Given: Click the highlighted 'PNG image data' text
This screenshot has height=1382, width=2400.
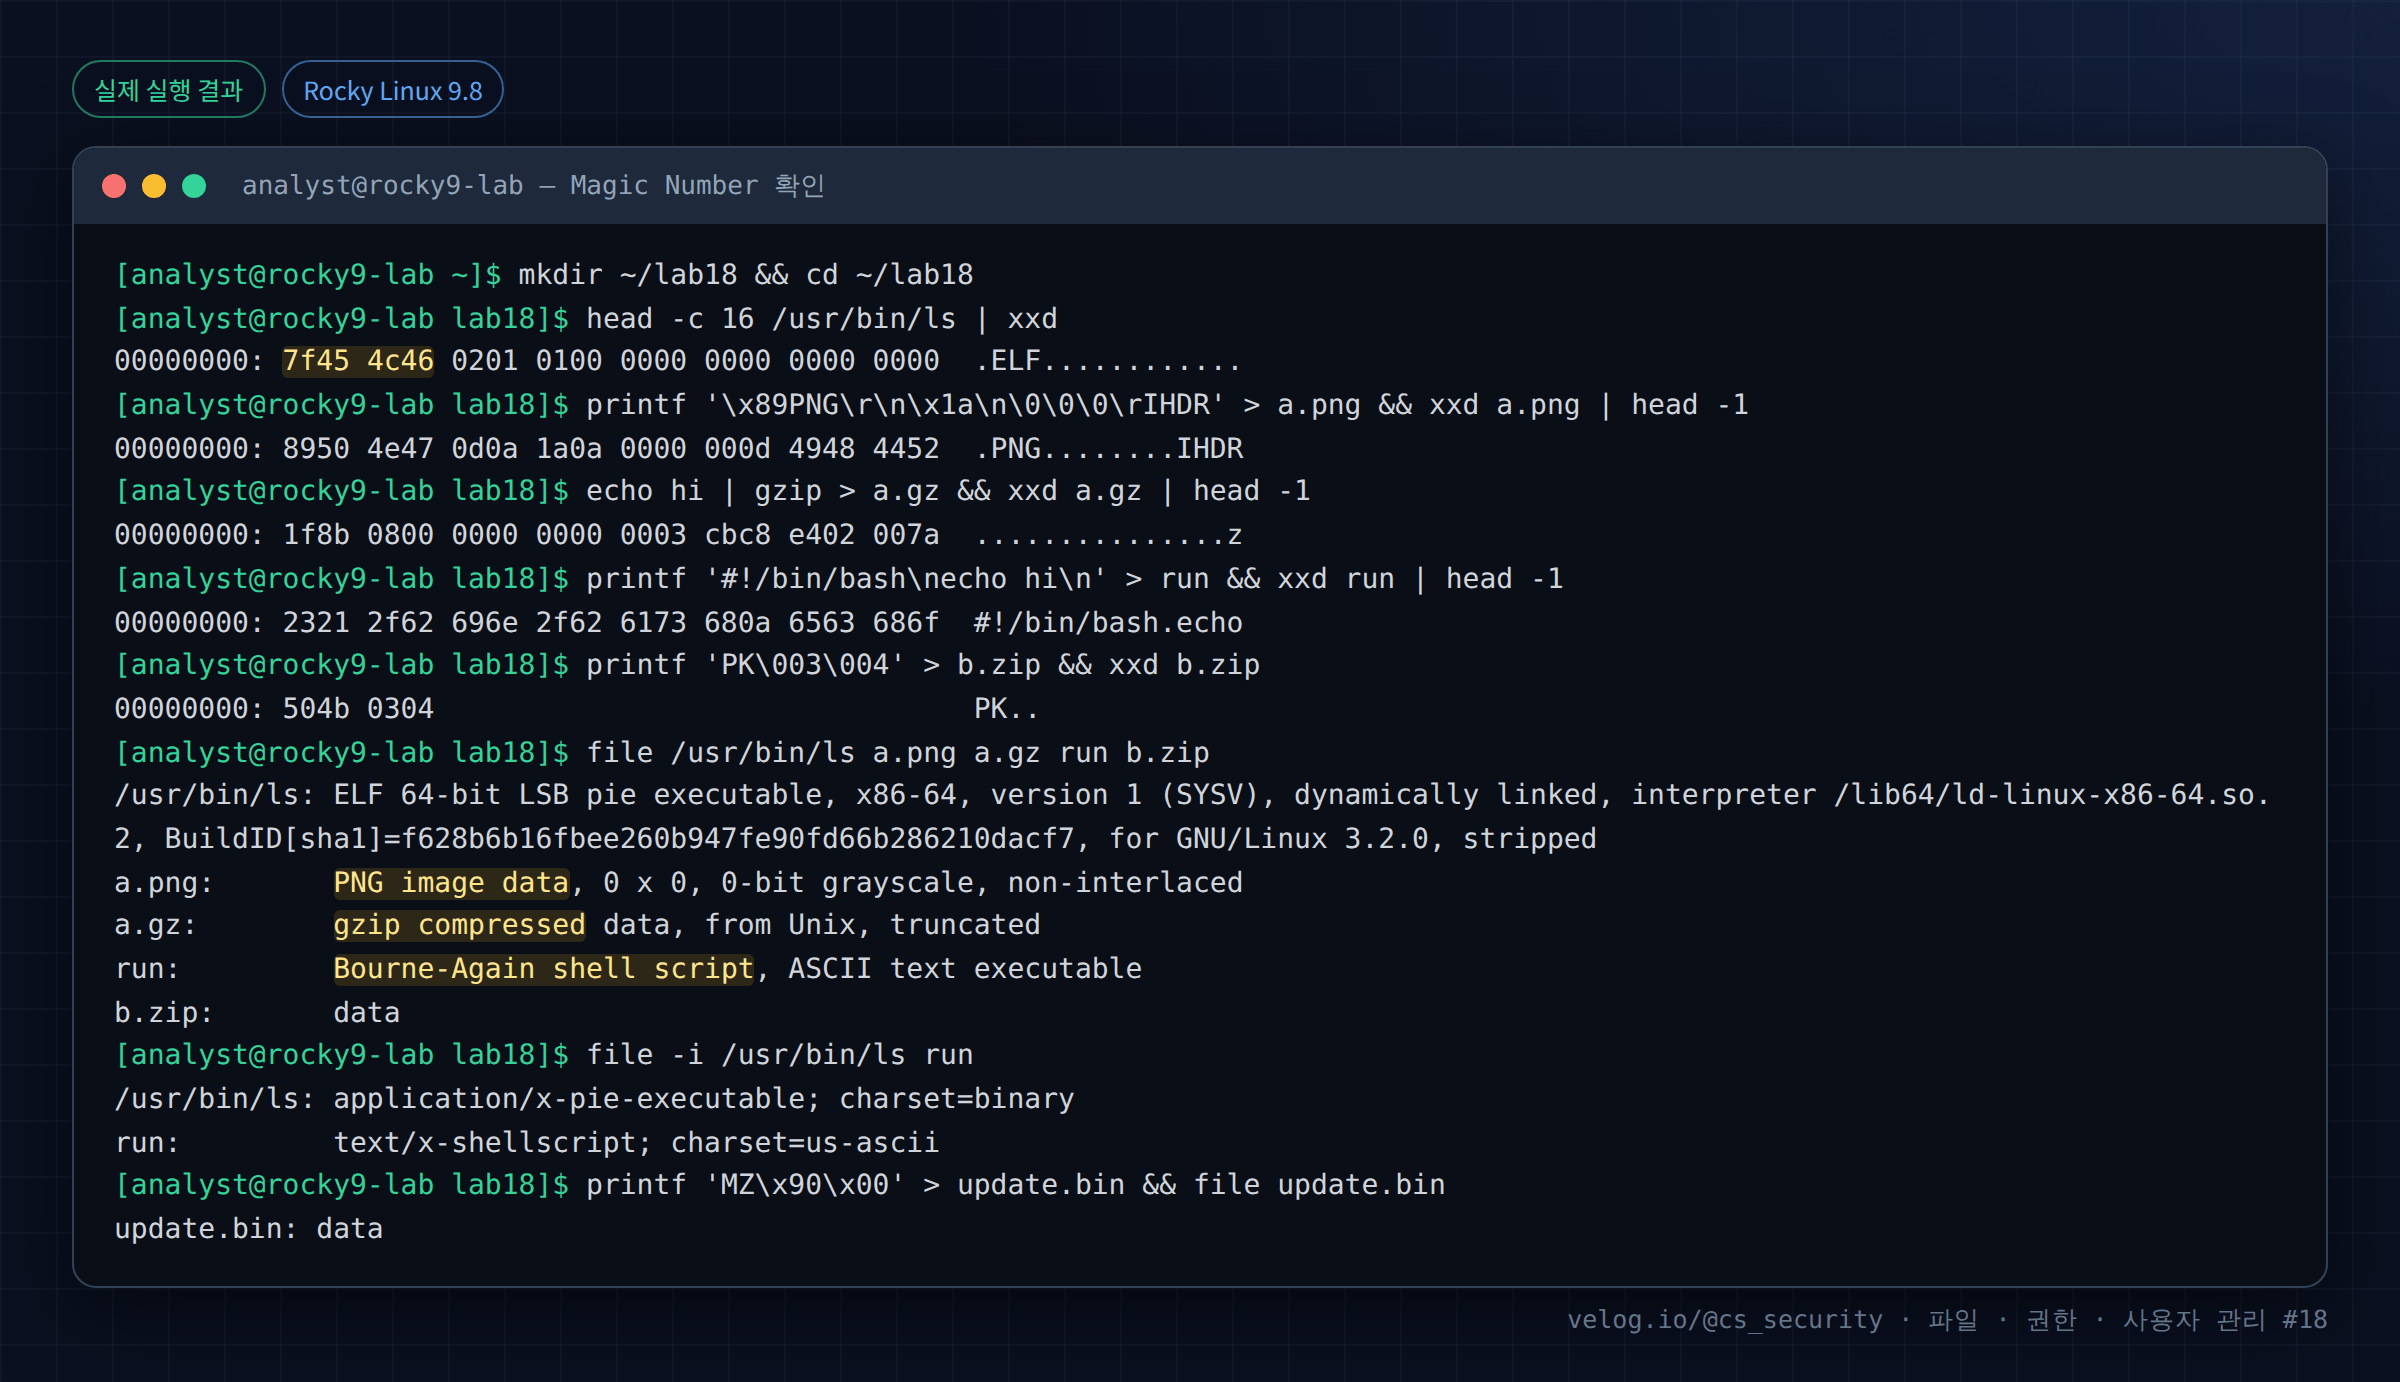Looking at the screenshot, I should pyautogui.click(x=451, y=883).
